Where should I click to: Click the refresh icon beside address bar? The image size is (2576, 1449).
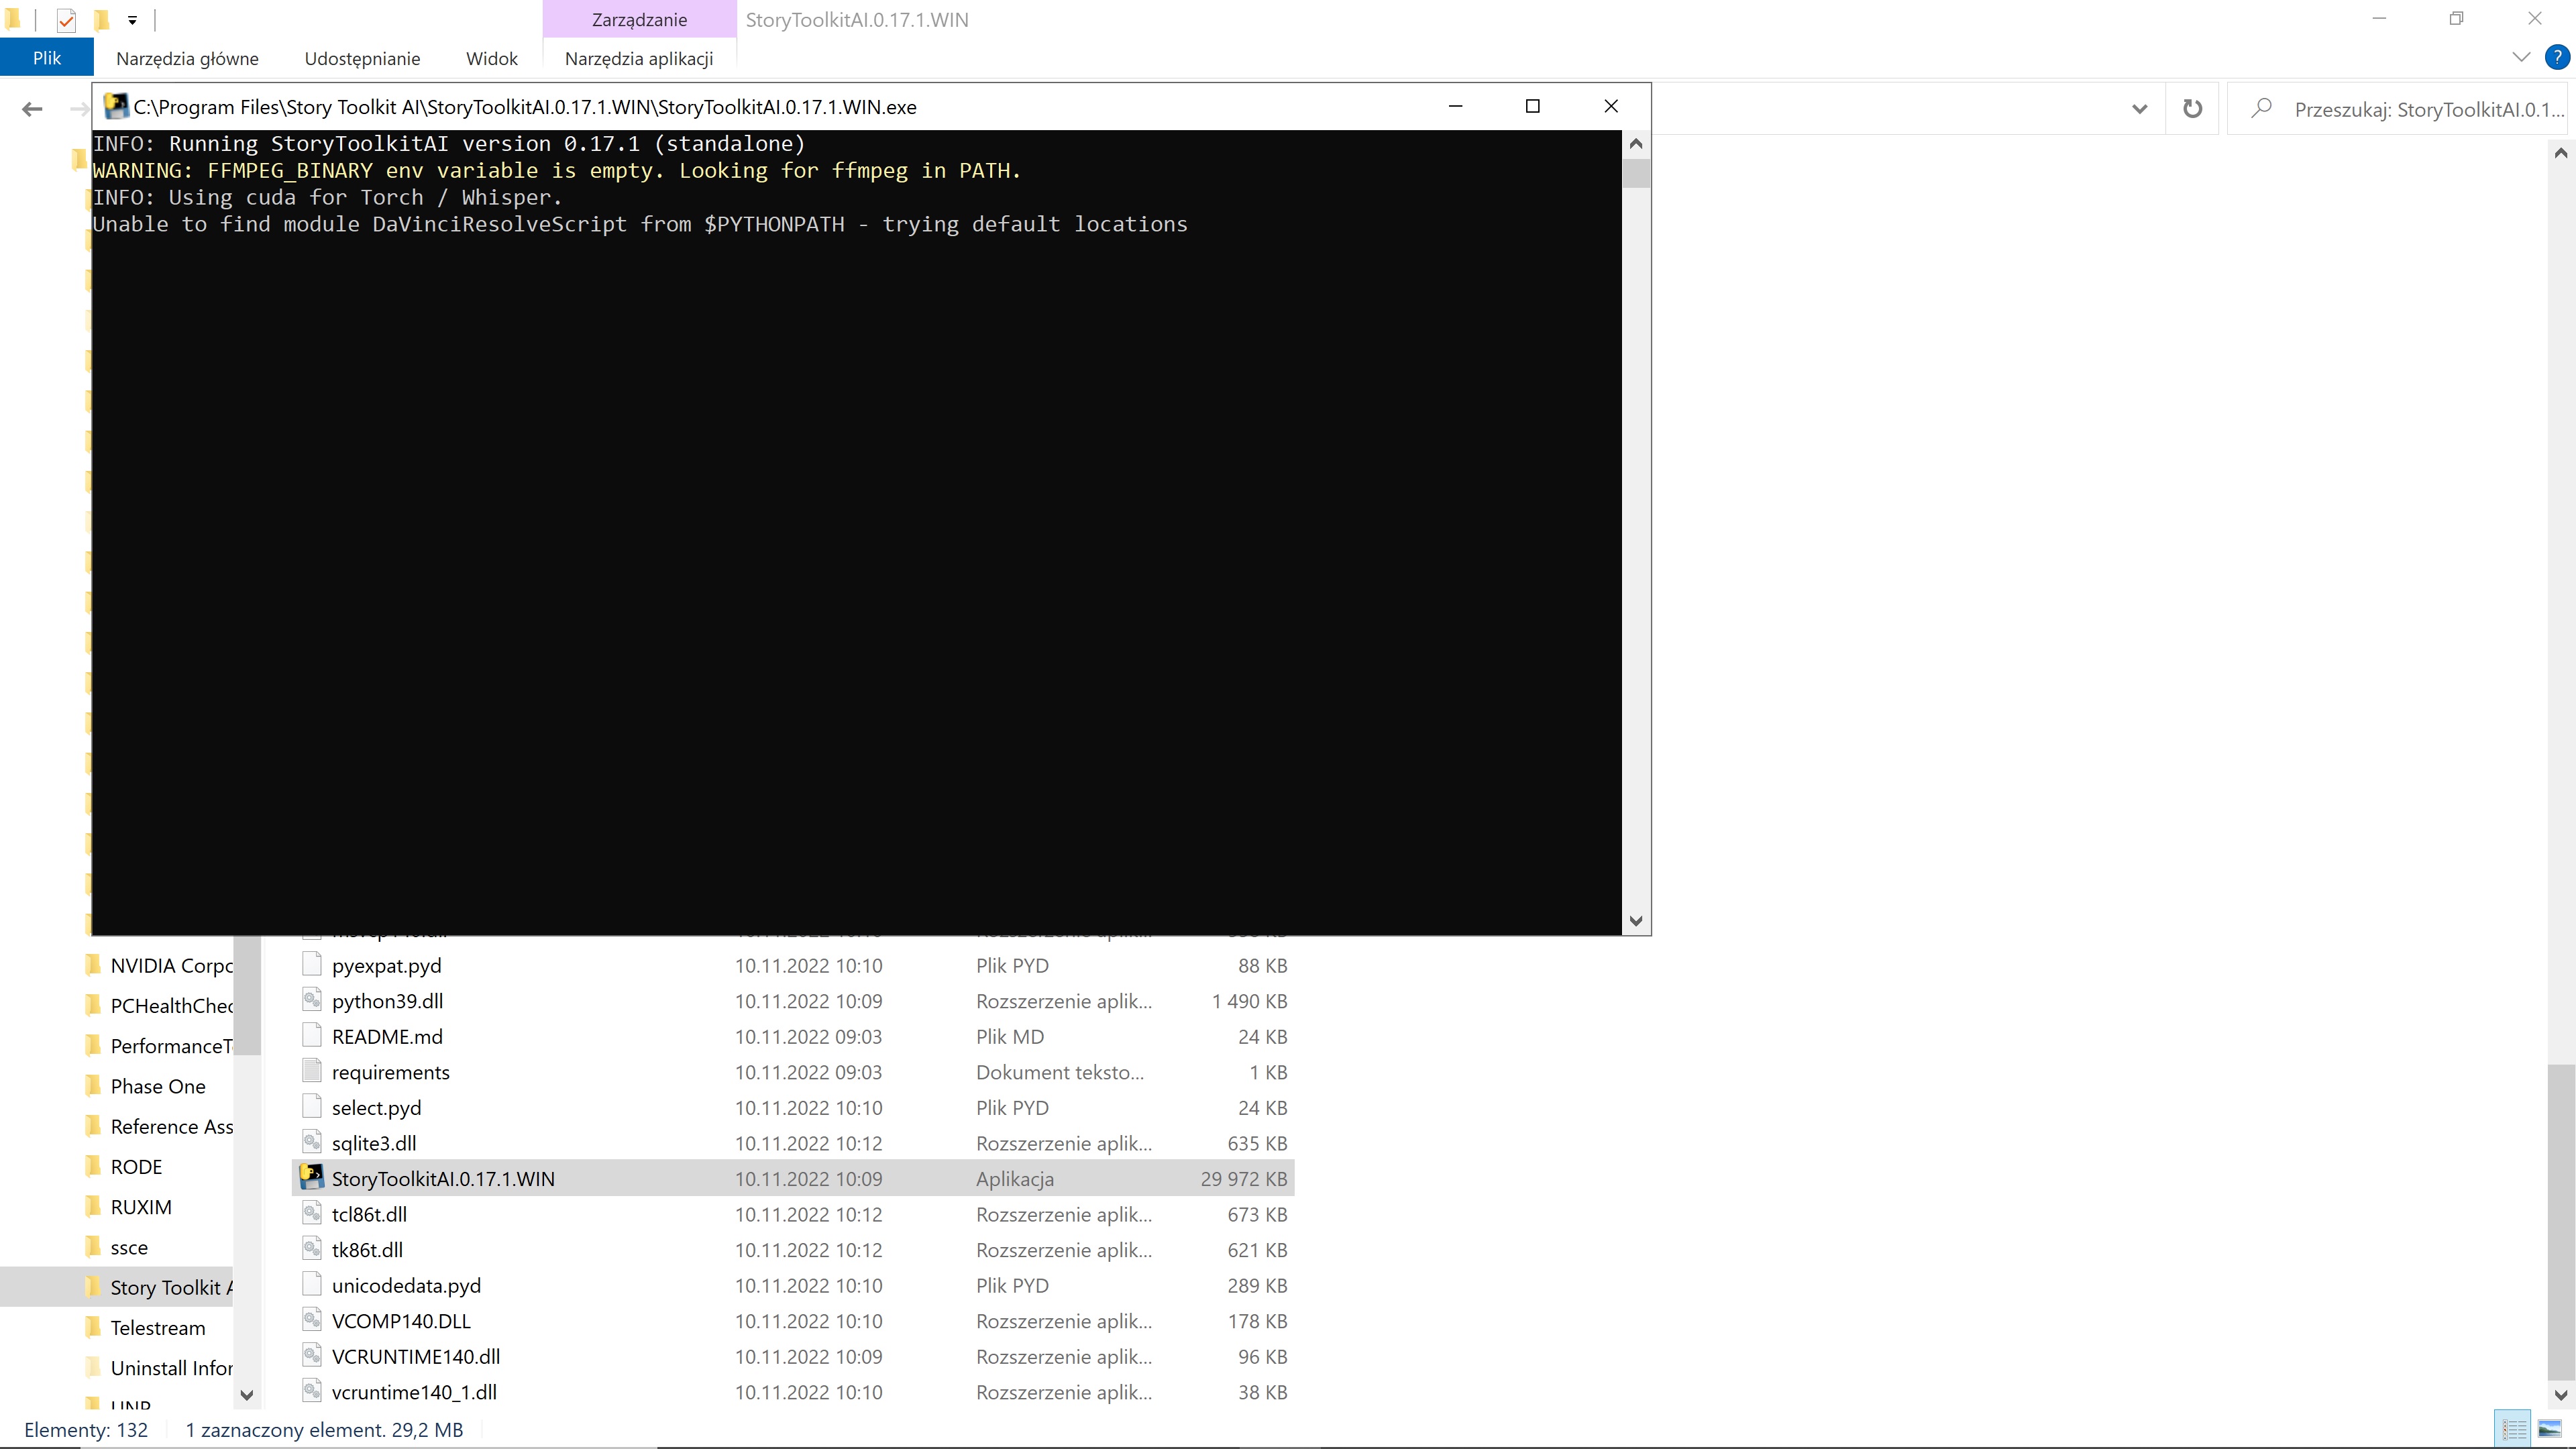point(2192,108)
